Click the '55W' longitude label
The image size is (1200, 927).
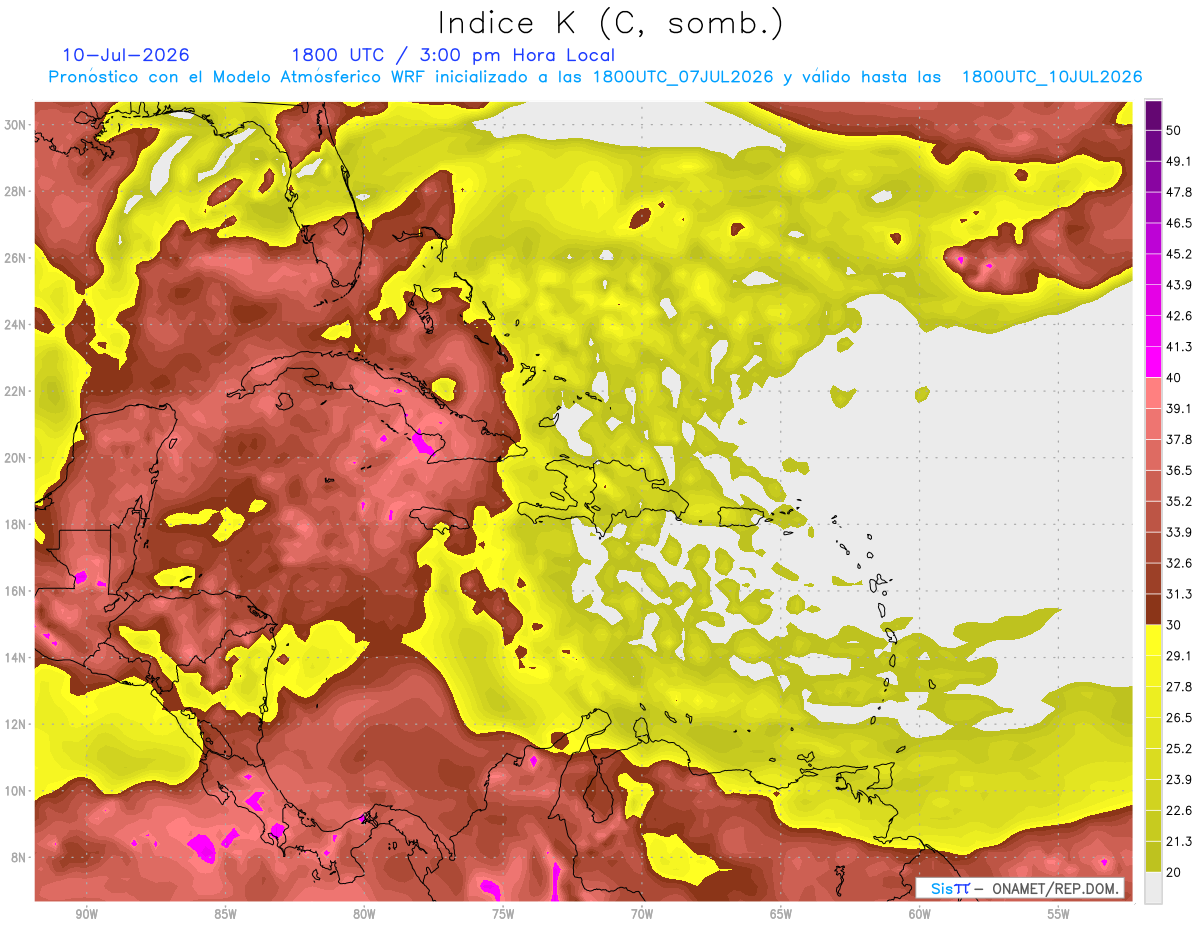coord(1058,914)
